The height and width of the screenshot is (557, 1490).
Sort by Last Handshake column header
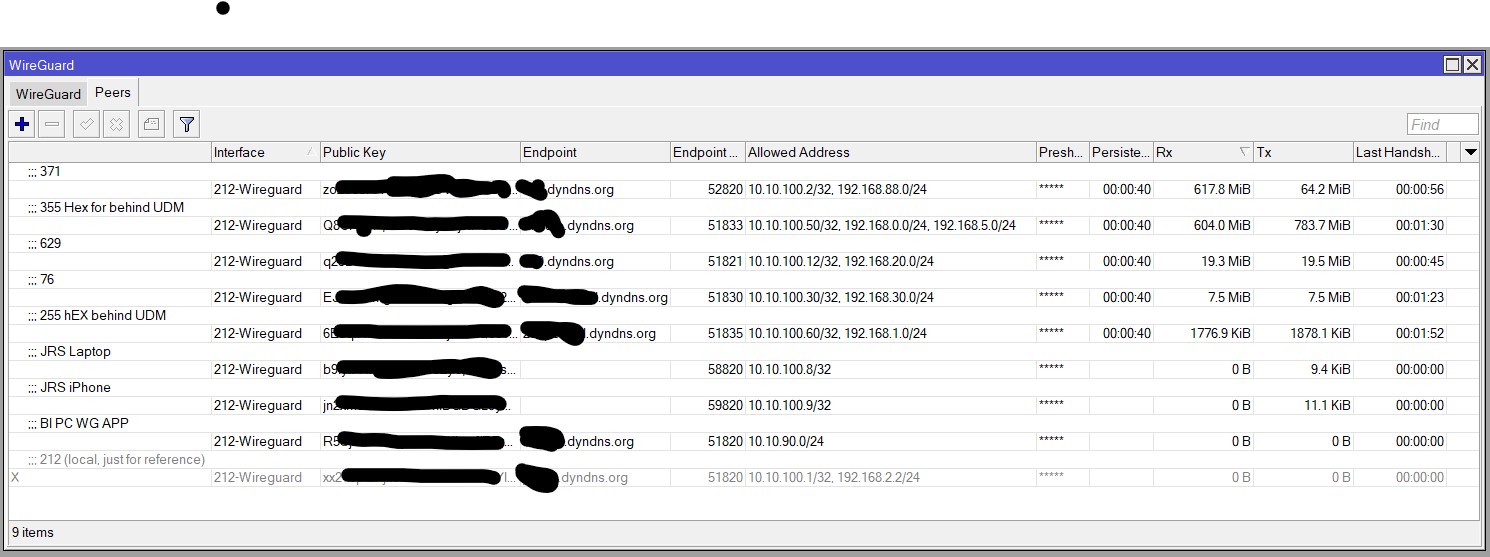(1399, 152)
